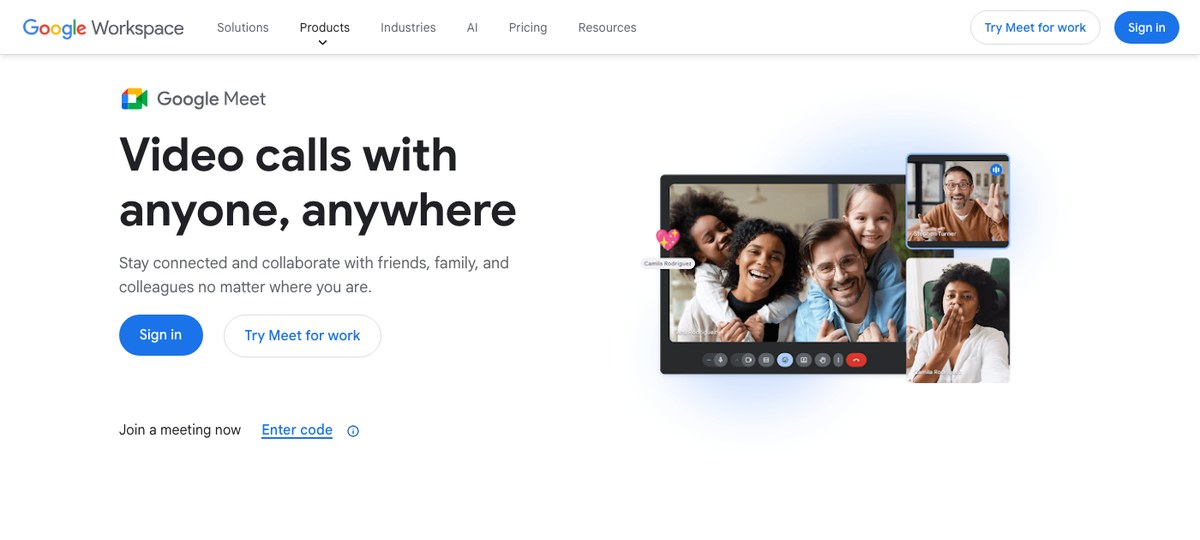Go to the AI nav item
Image resolution: width=1200 pixels, height=540 pixels.
point(472,28)
